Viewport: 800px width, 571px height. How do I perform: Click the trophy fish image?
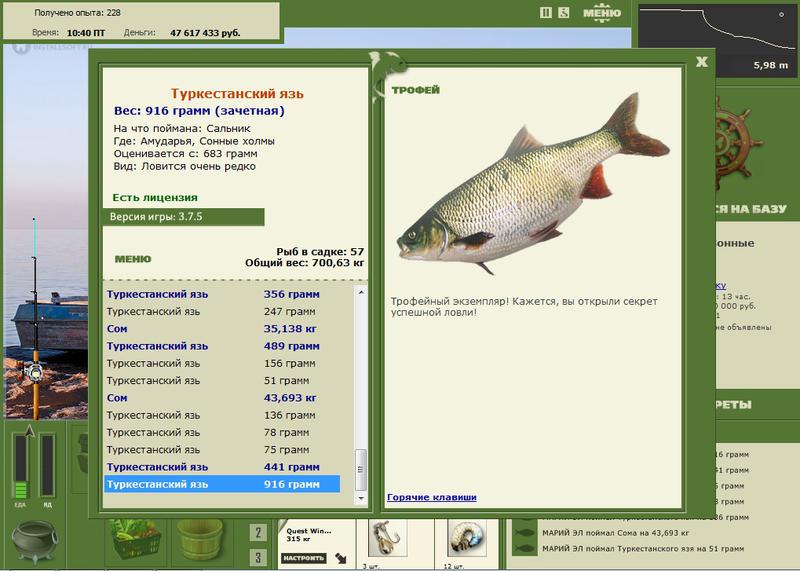coord(532,184)
